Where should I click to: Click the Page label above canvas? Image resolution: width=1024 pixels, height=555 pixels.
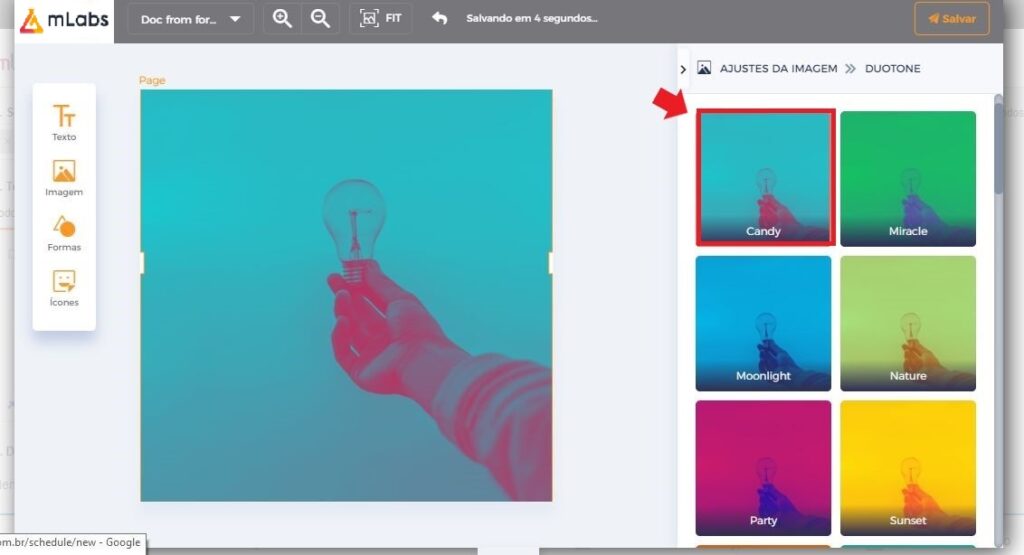pyautogui.click(x=152, y=80)
